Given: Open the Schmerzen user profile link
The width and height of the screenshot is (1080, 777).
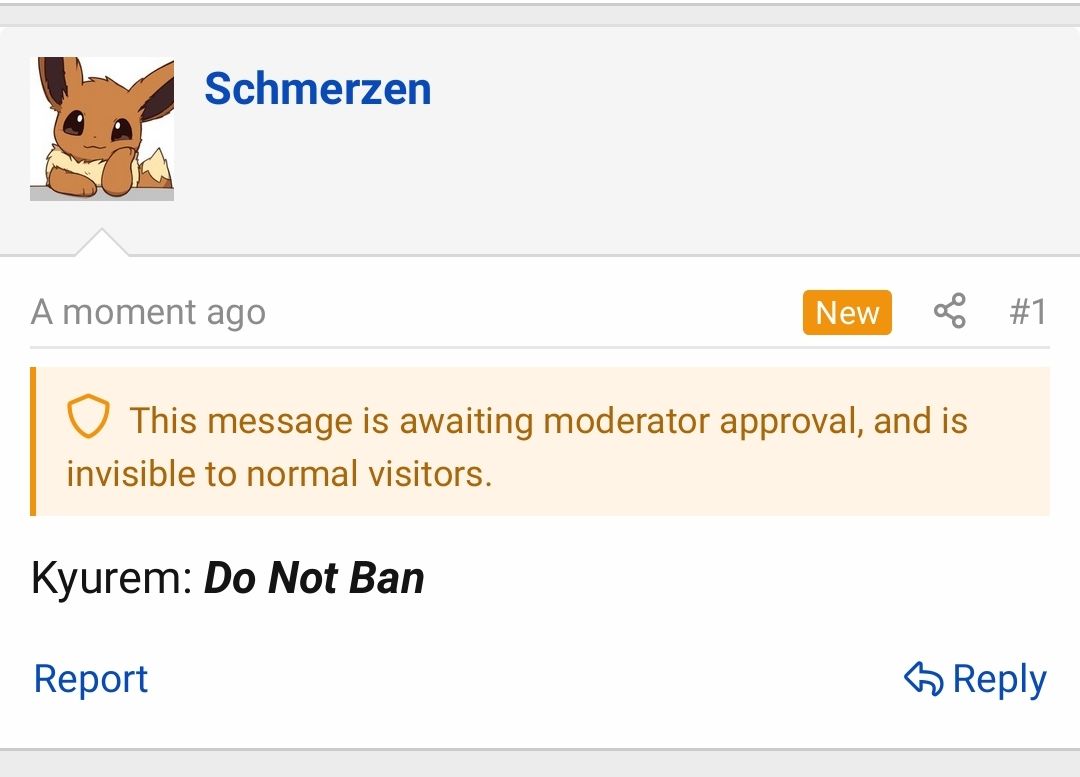Looking at the screenshot, I should [317, 89].
